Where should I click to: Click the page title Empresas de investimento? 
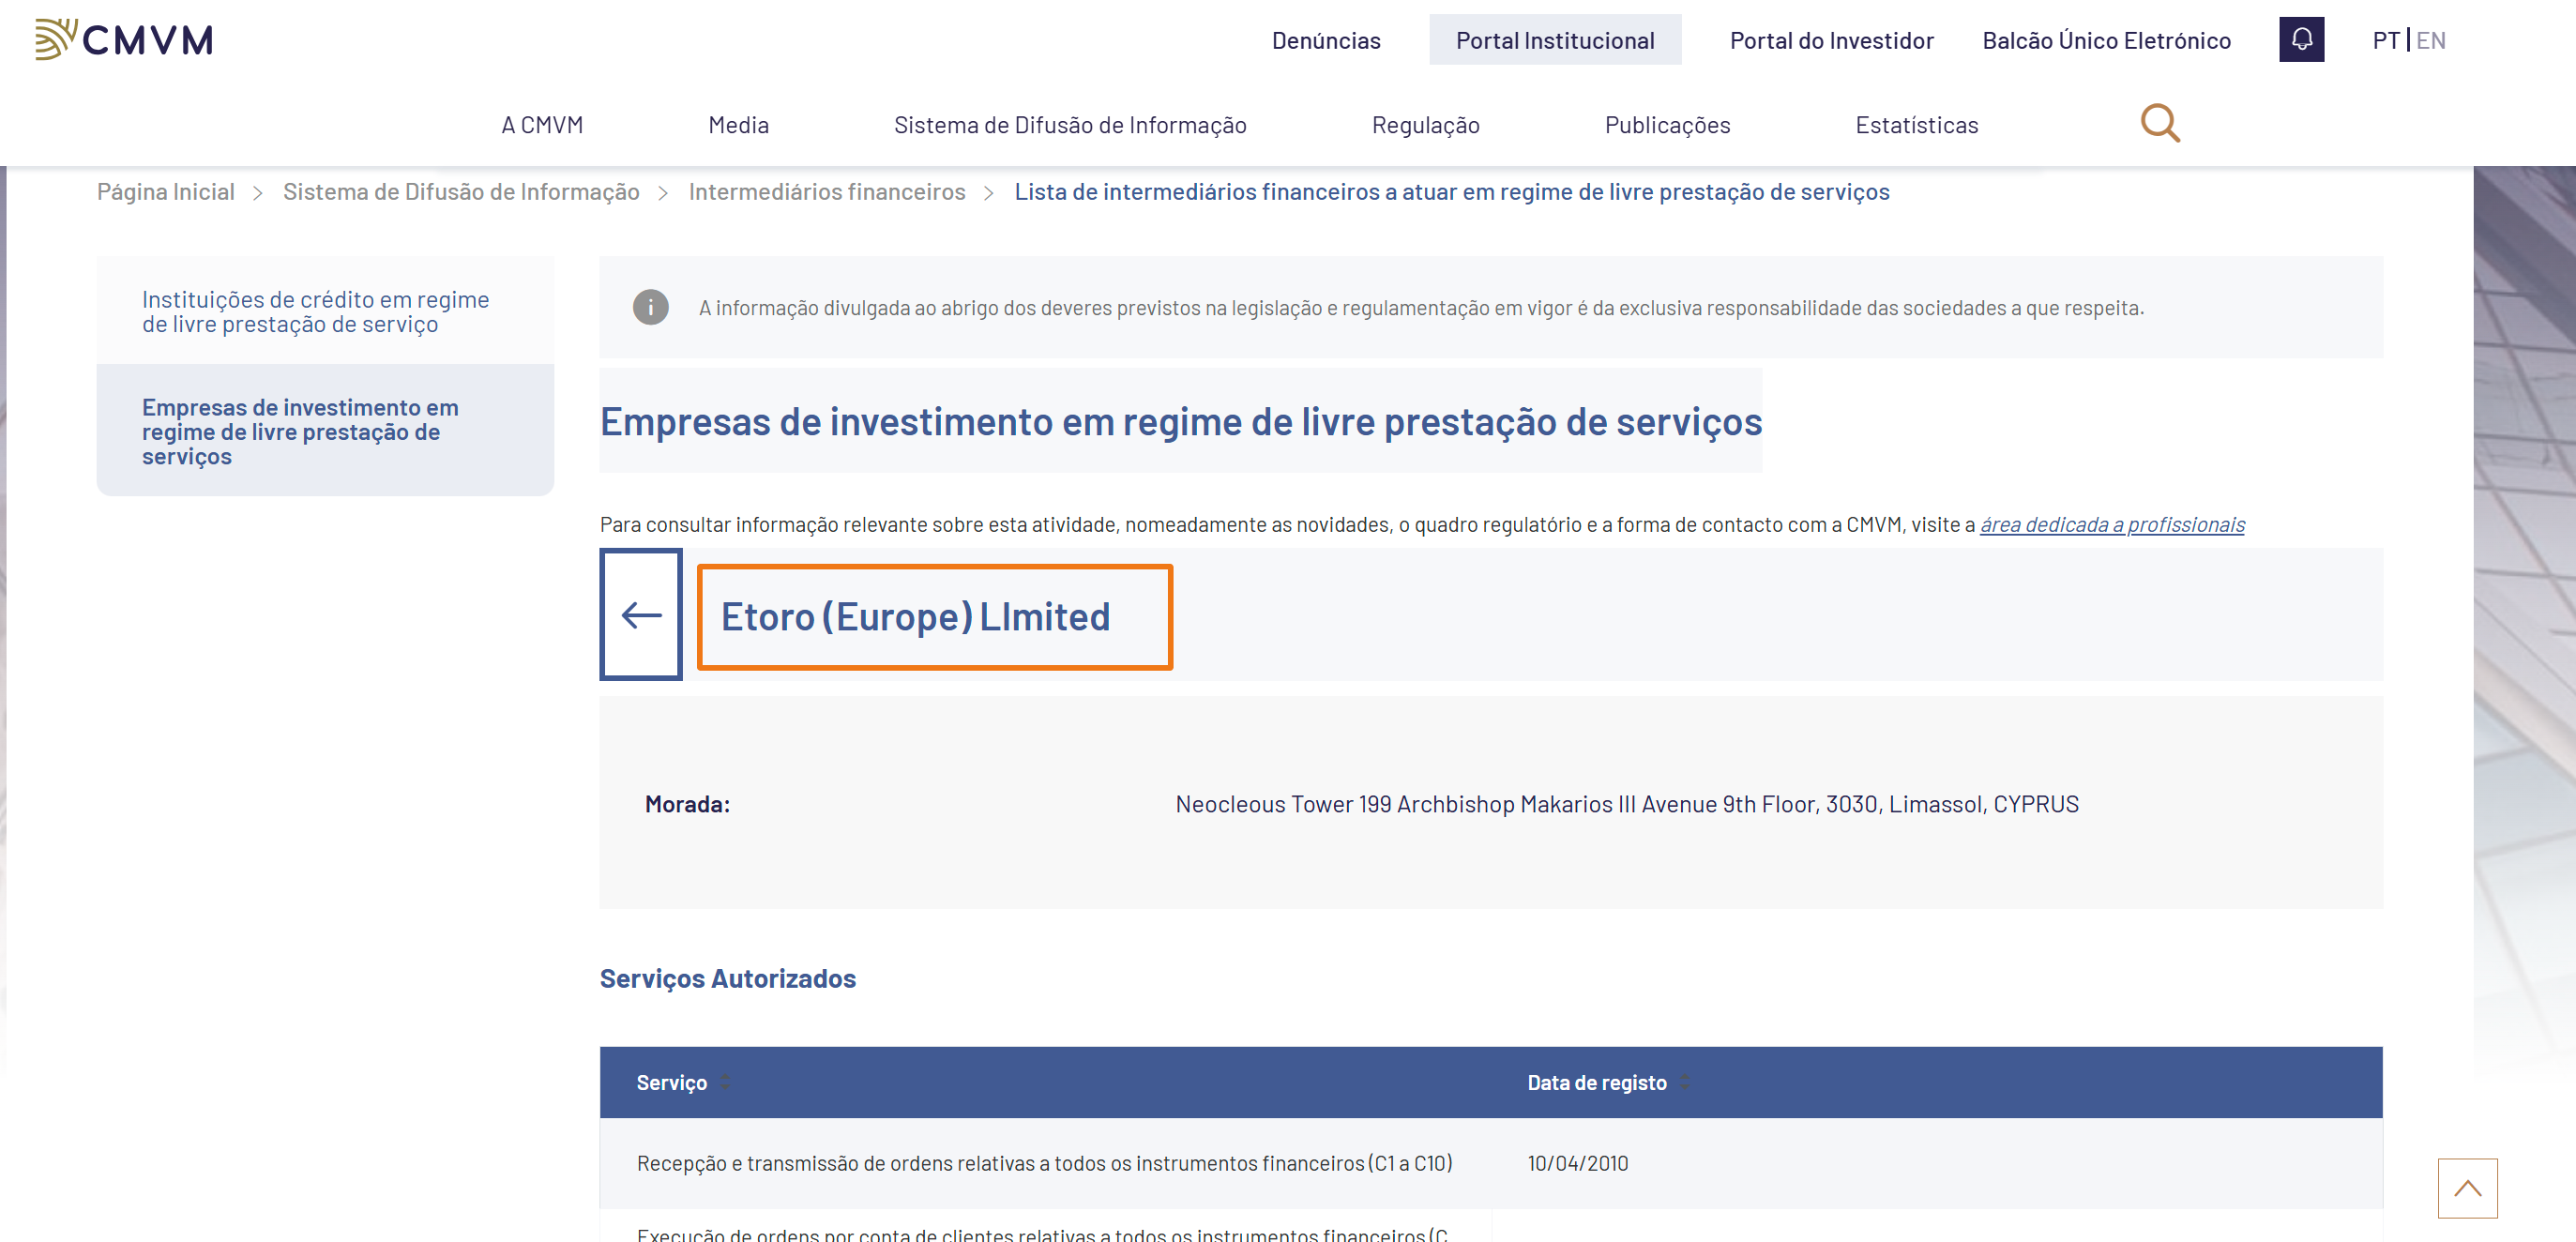(x=1180, y=421)
